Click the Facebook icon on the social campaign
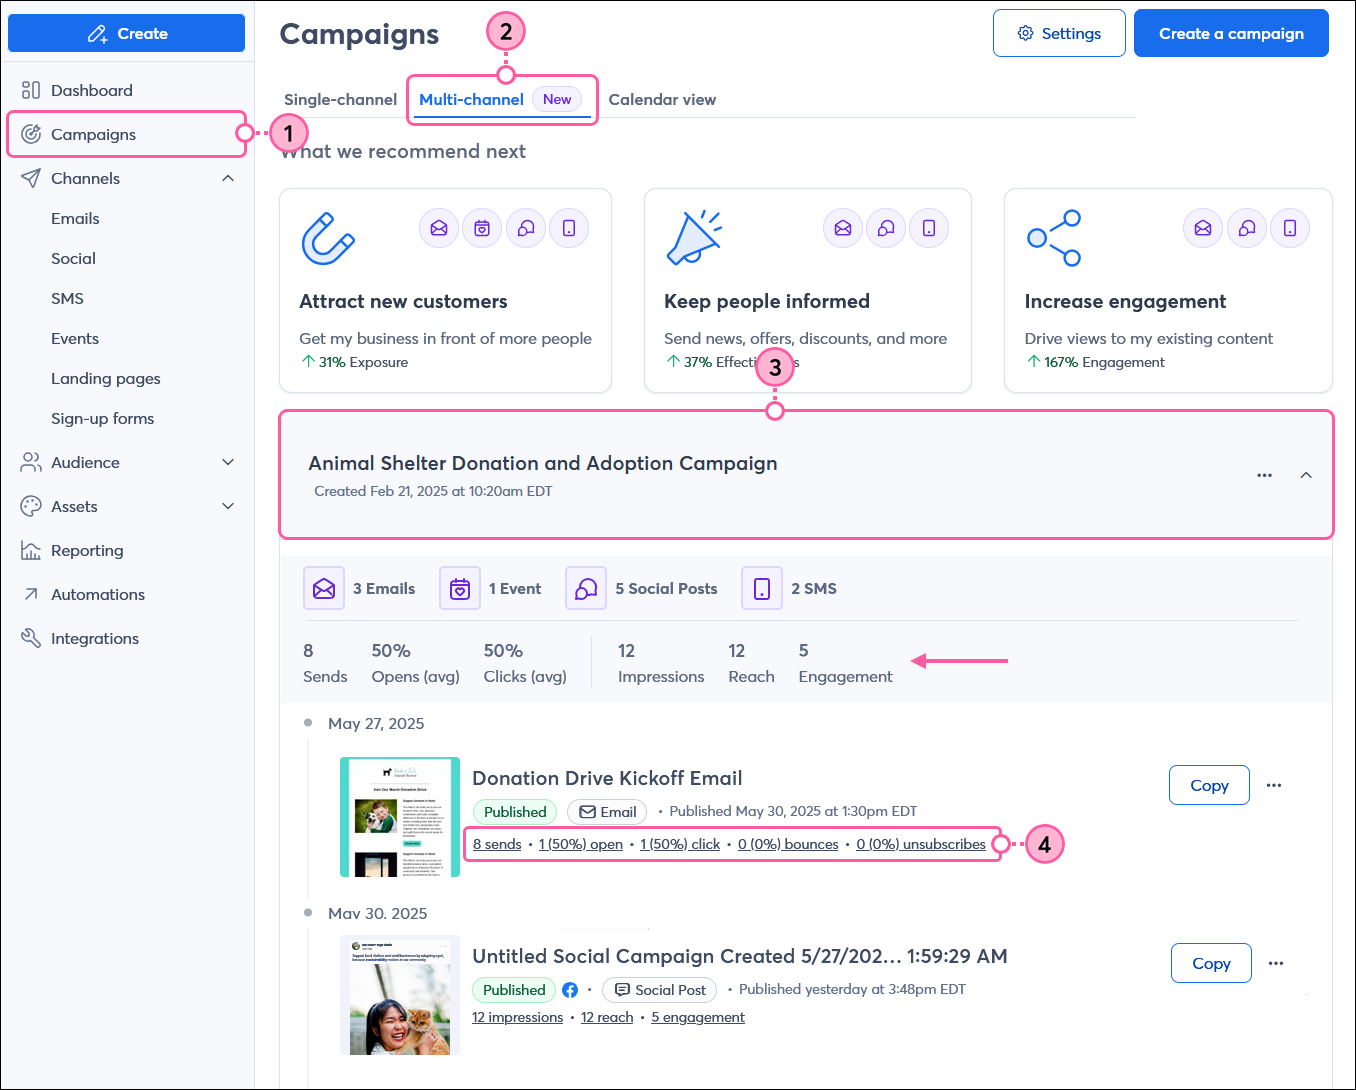 tap(570, 989)
